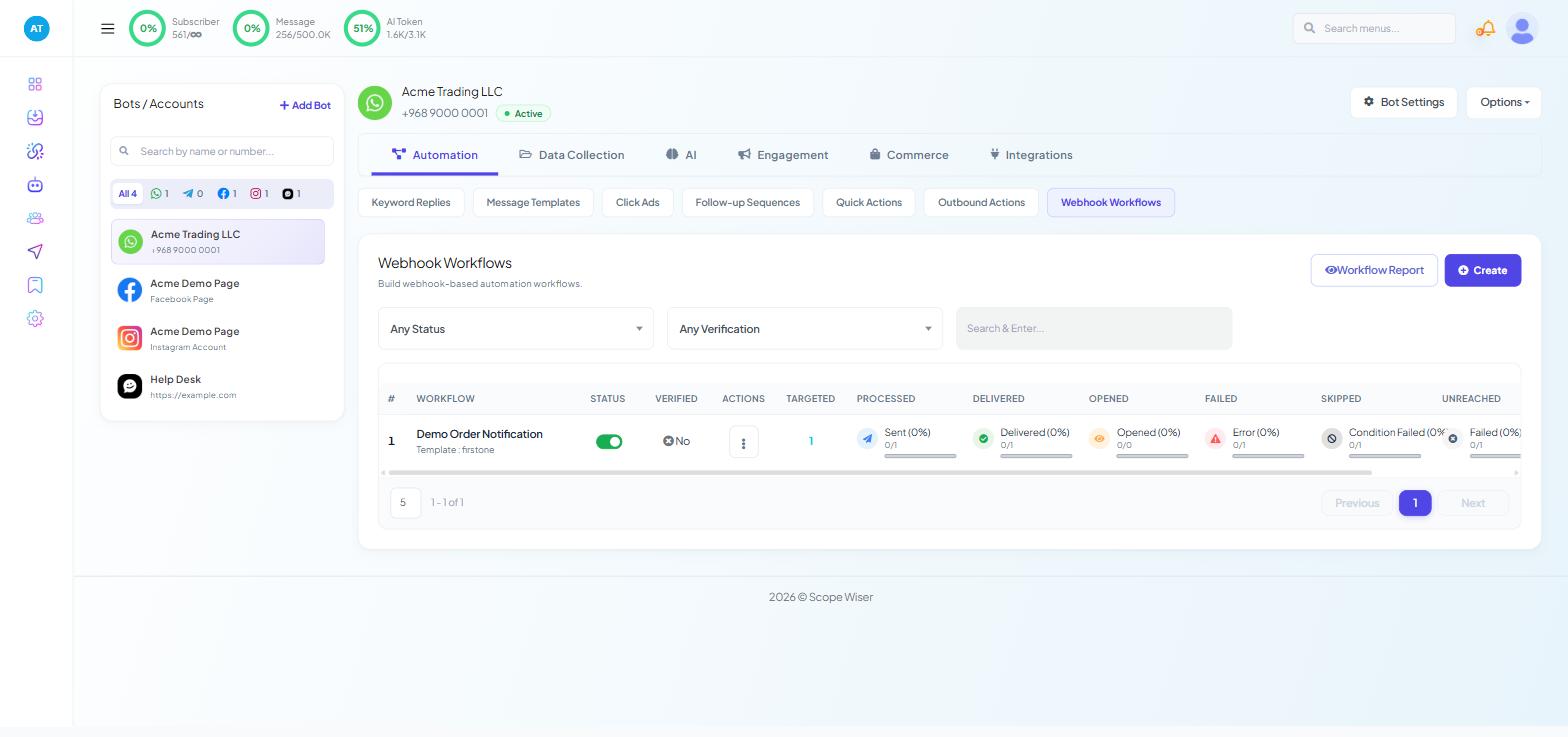
Task: Open the subscribers group icon in sidebar
Action: pyautogui.click(x=35, y=218)
